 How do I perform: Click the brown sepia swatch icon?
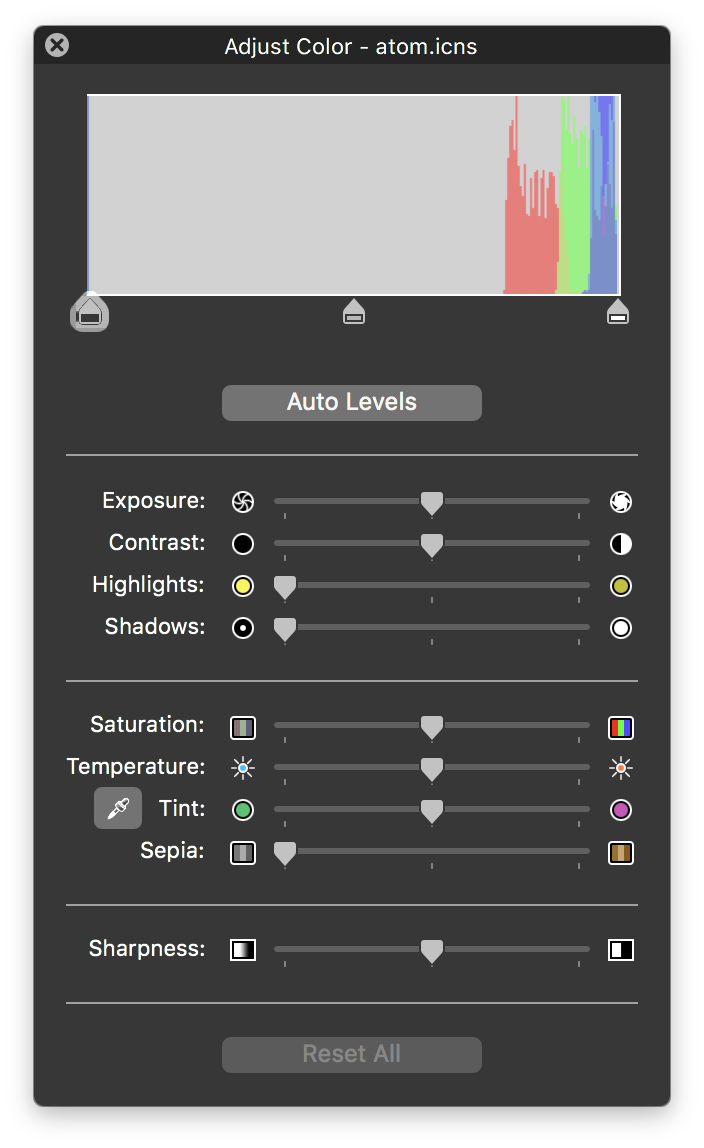(620, 852)
